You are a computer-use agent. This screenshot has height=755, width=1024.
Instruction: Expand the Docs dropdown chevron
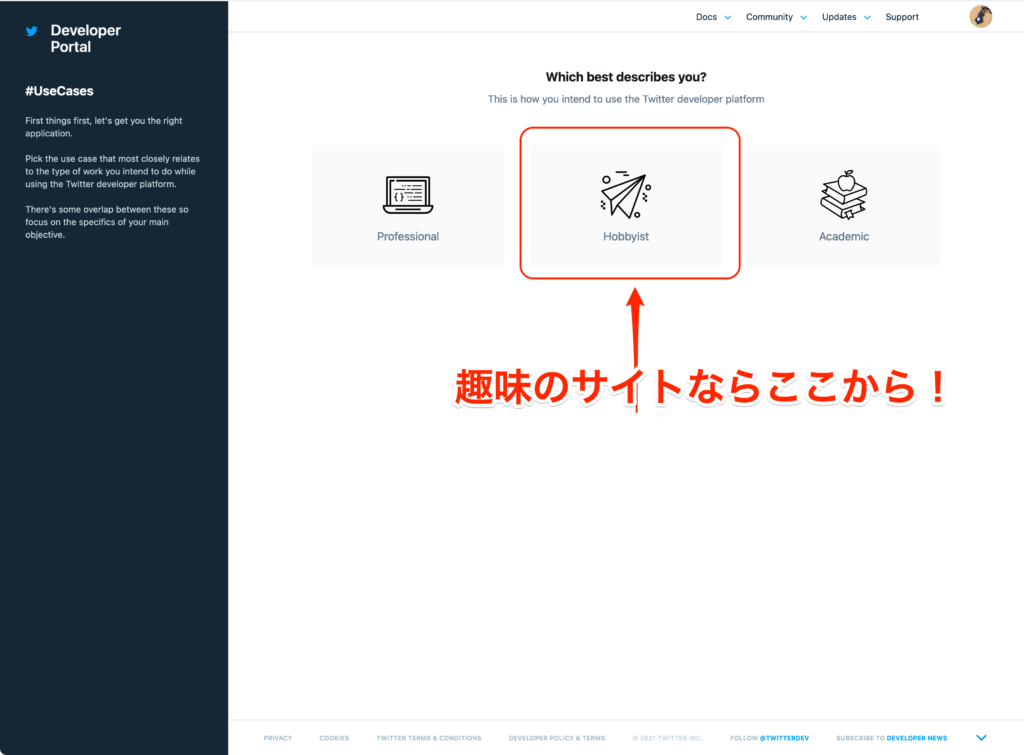pyautogui.click(x=728, y=18)
